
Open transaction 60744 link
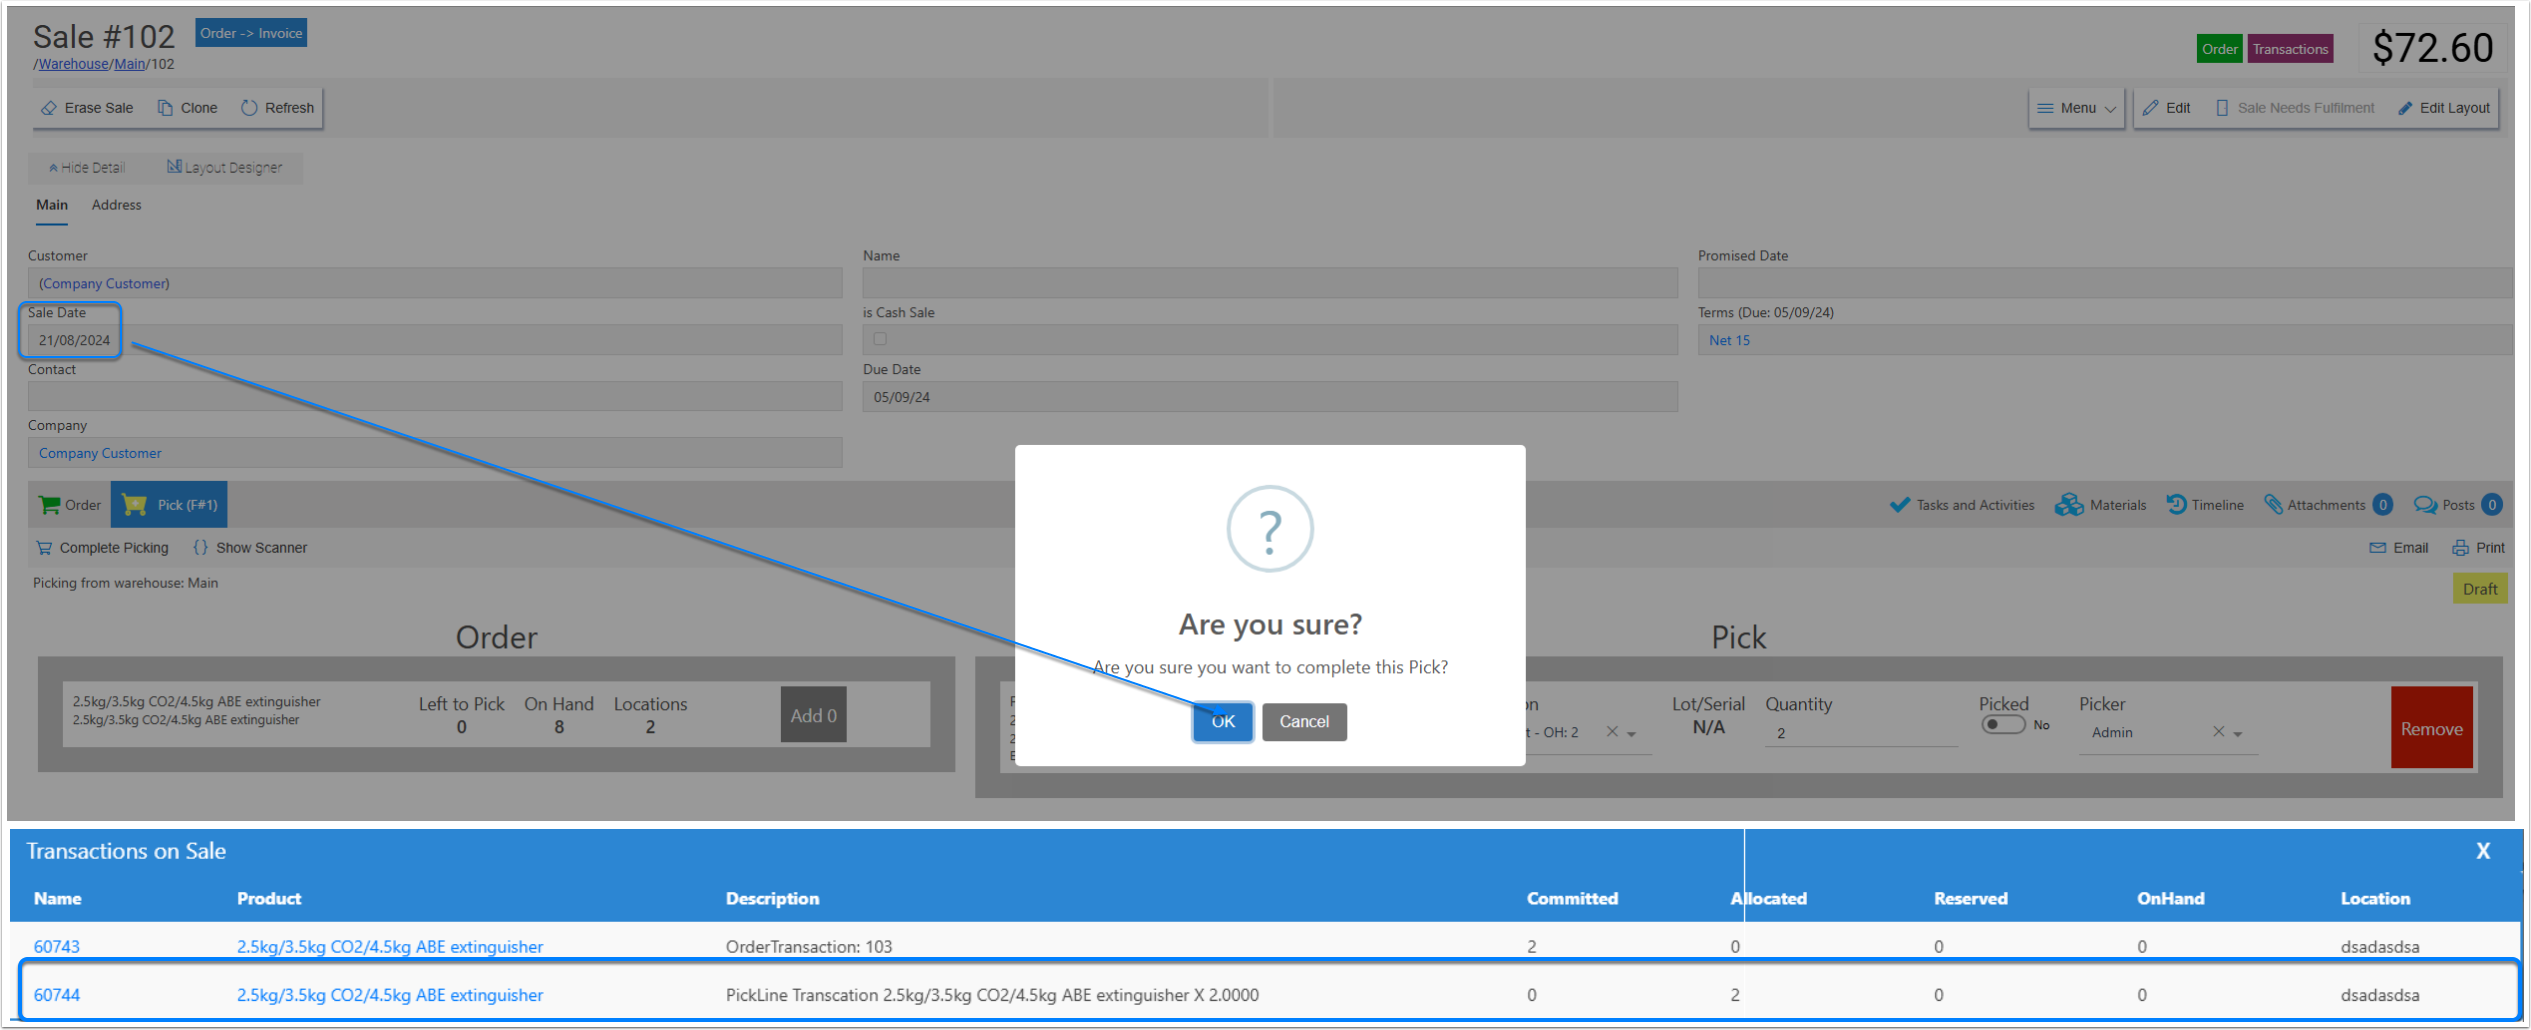click(x=57, y=995)
